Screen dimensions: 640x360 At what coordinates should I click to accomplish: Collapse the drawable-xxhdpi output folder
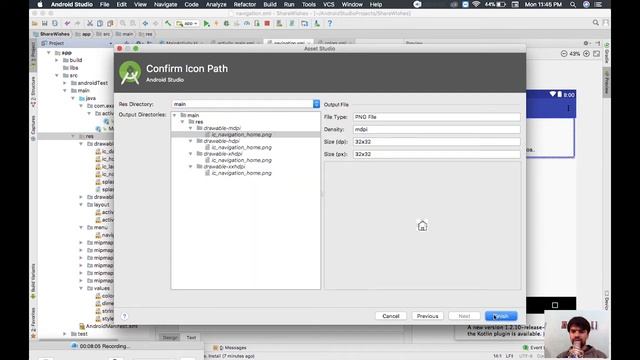pos(190,167)
